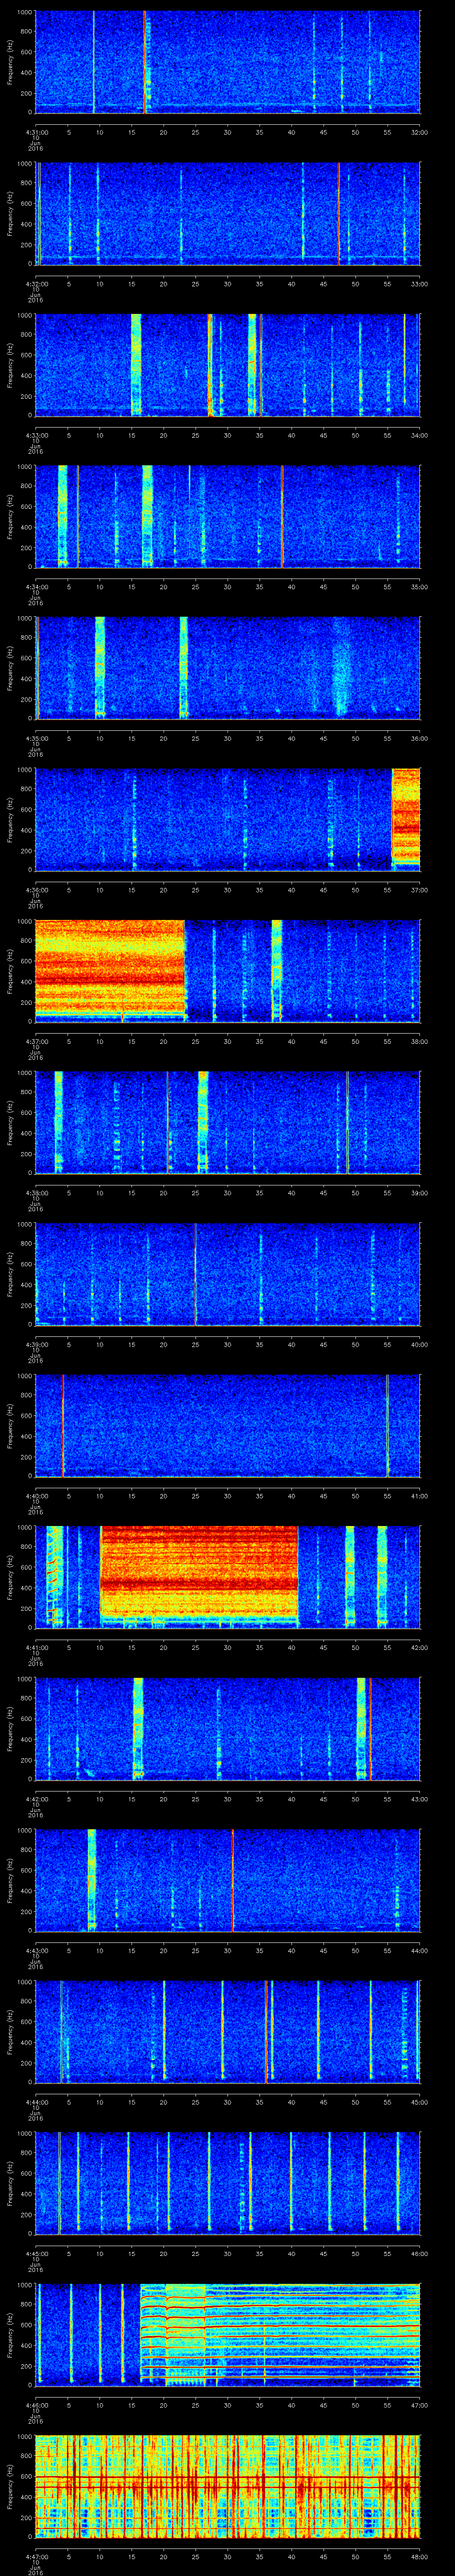The width and height of the screenshot is (455, 2576).
Task: Click the 4:44:00 start time label
Action: (36, 2101)
